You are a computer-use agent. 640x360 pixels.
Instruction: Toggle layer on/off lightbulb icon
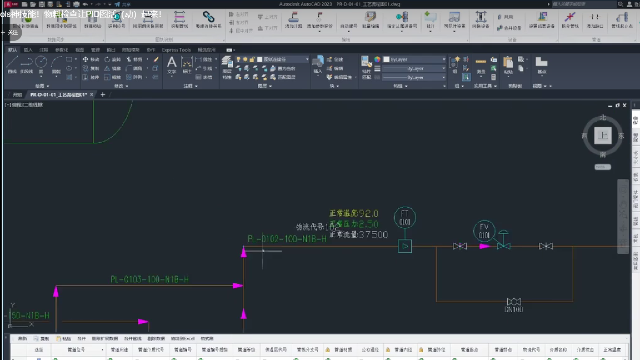pyautogui.click(x=238, y=60)
